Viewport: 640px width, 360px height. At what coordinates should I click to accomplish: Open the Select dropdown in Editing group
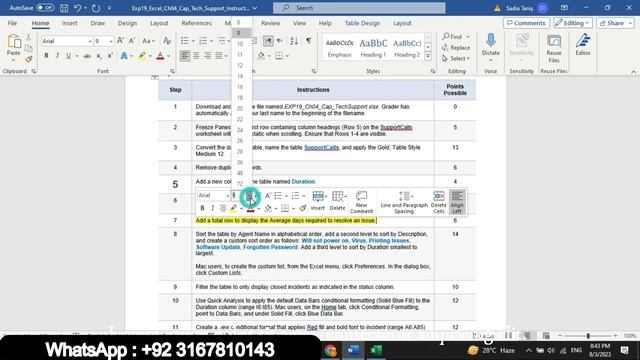pyautogui.click(x=456, y=59)
